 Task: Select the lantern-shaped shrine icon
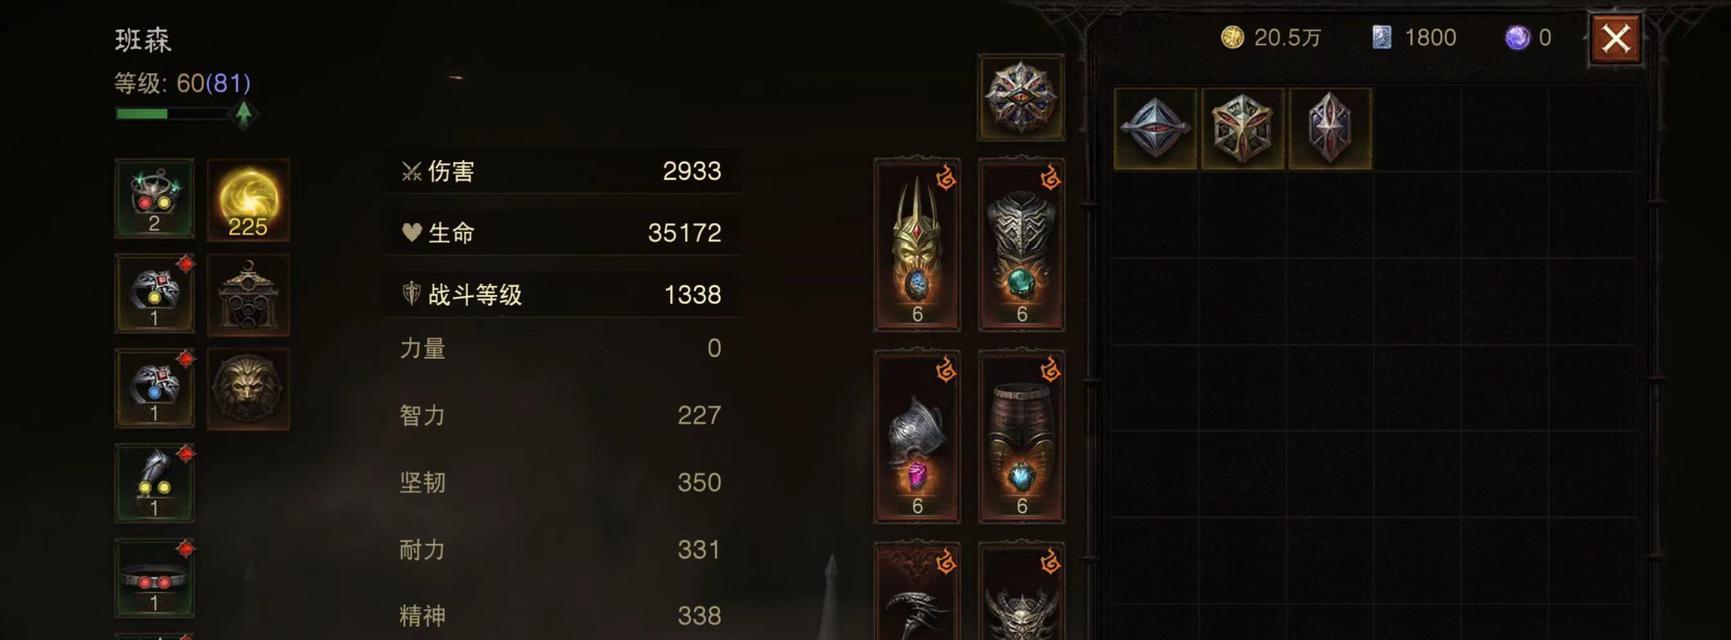click(248, 294)
